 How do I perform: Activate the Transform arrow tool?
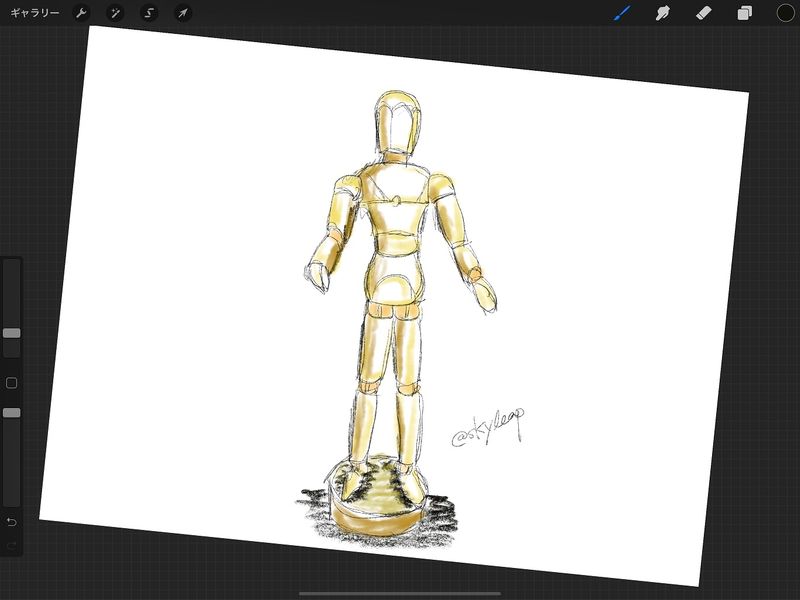click(x=182, y=13)
